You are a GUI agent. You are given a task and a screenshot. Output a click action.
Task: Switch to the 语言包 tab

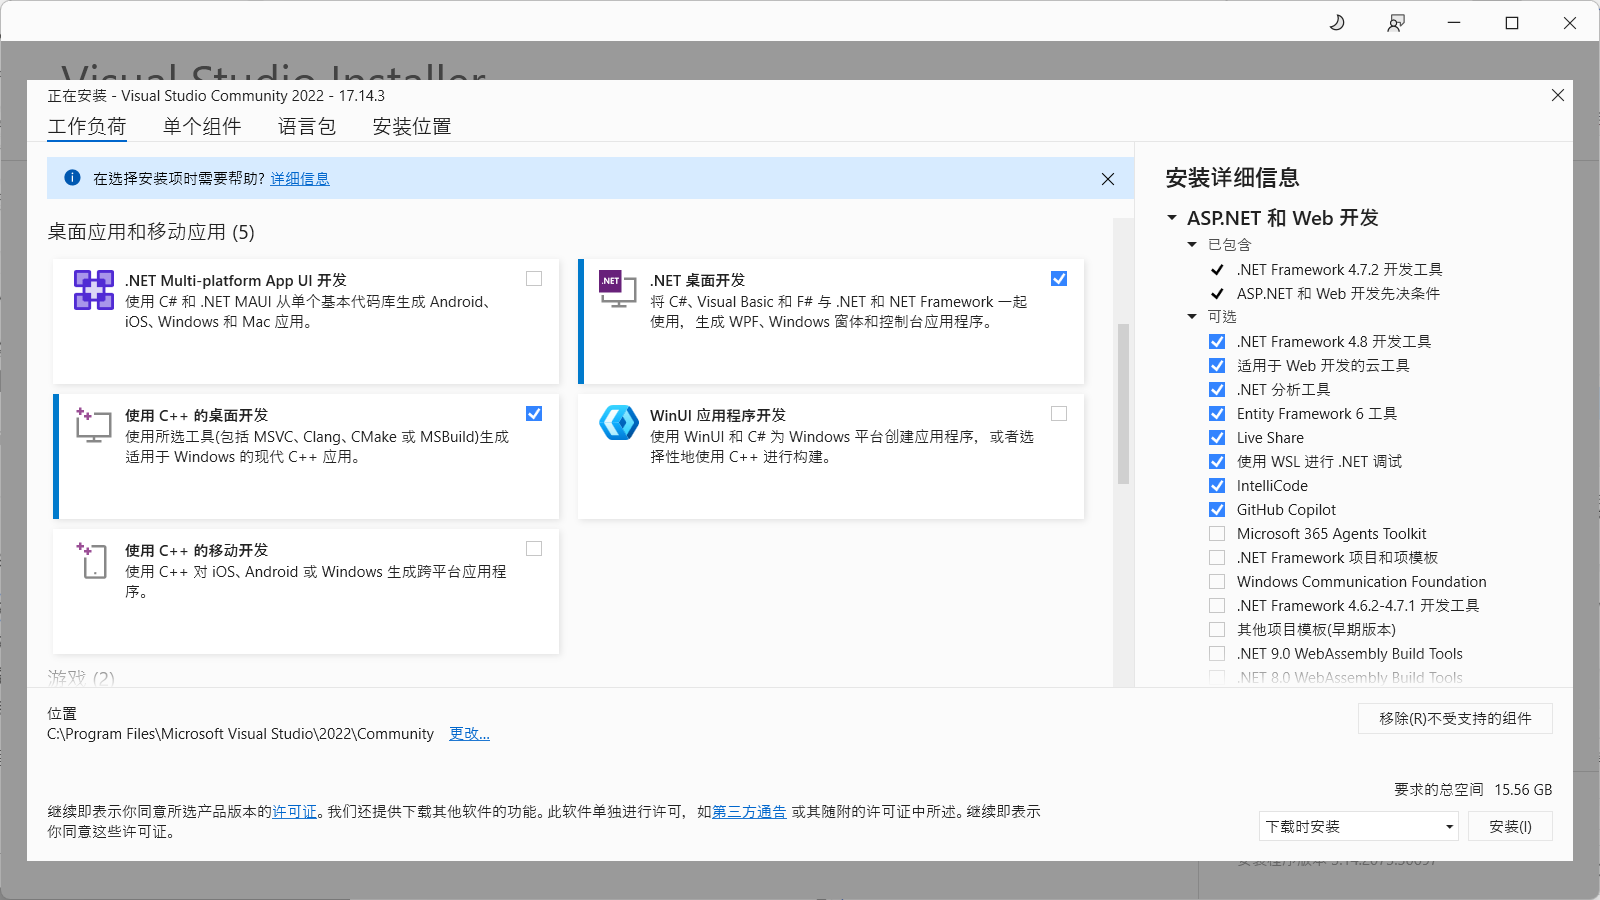coord(307,127)
